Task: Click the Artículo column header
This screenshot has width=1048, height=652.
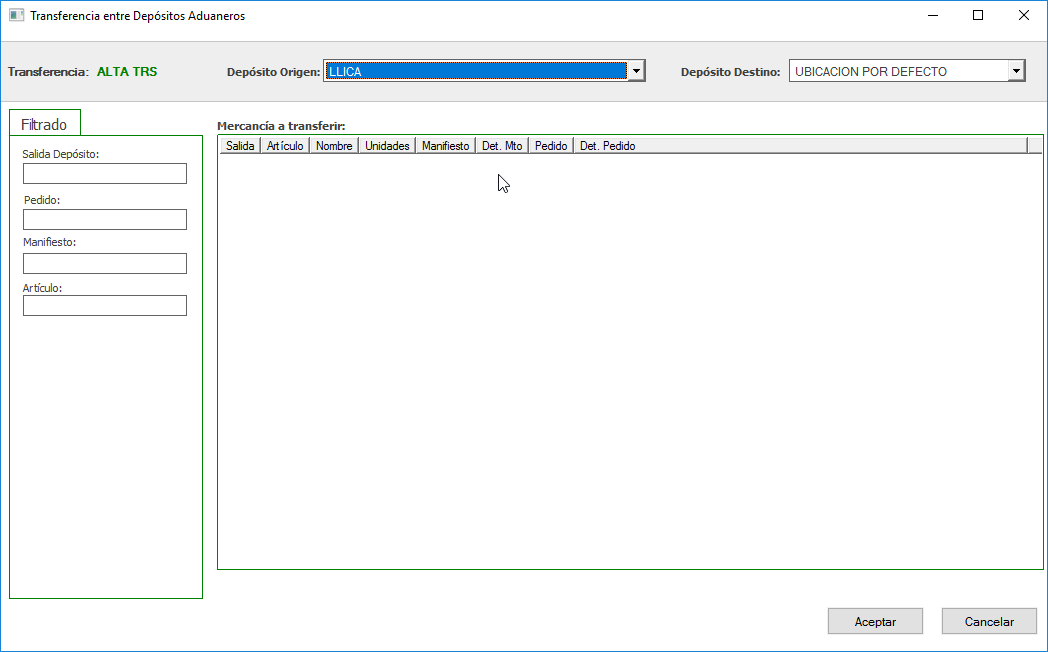Action: (x=285, y=146)
